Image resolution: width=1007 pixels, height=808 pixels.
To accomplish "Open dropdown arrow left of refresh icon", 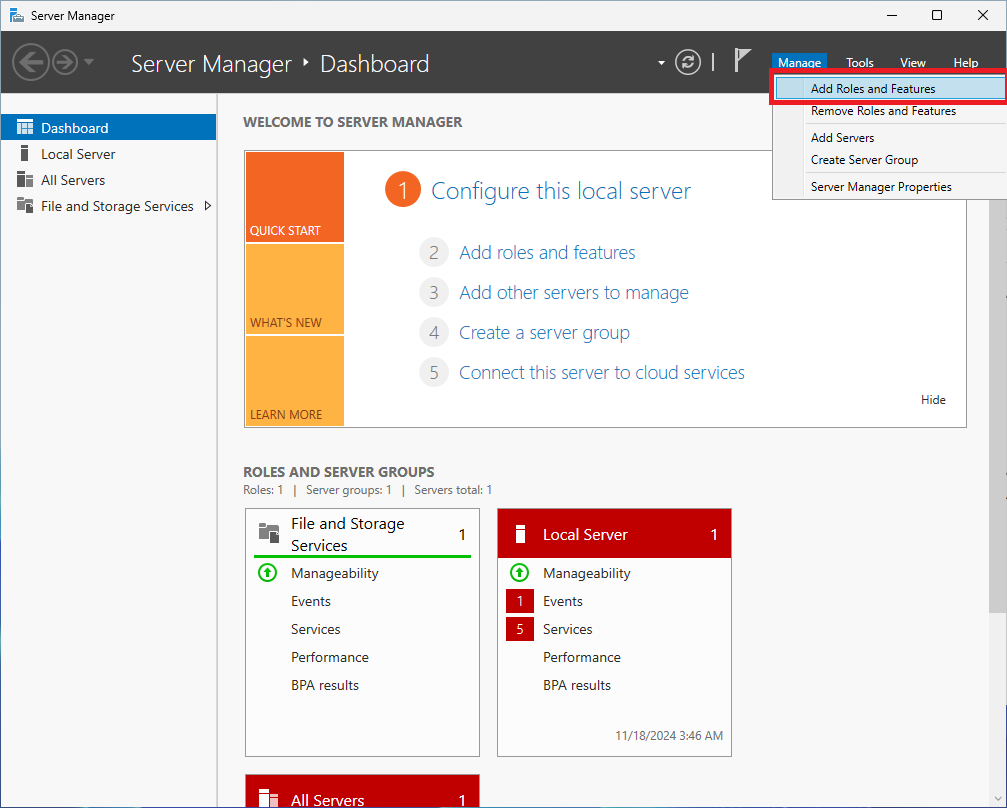I will coord(661,63).
